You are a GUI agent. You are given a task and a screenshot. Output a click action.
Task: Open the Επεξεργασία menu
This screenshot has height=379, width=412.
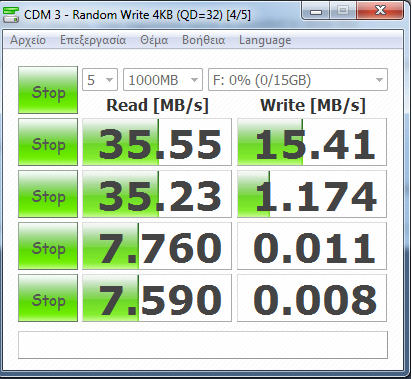click(93, 40)
